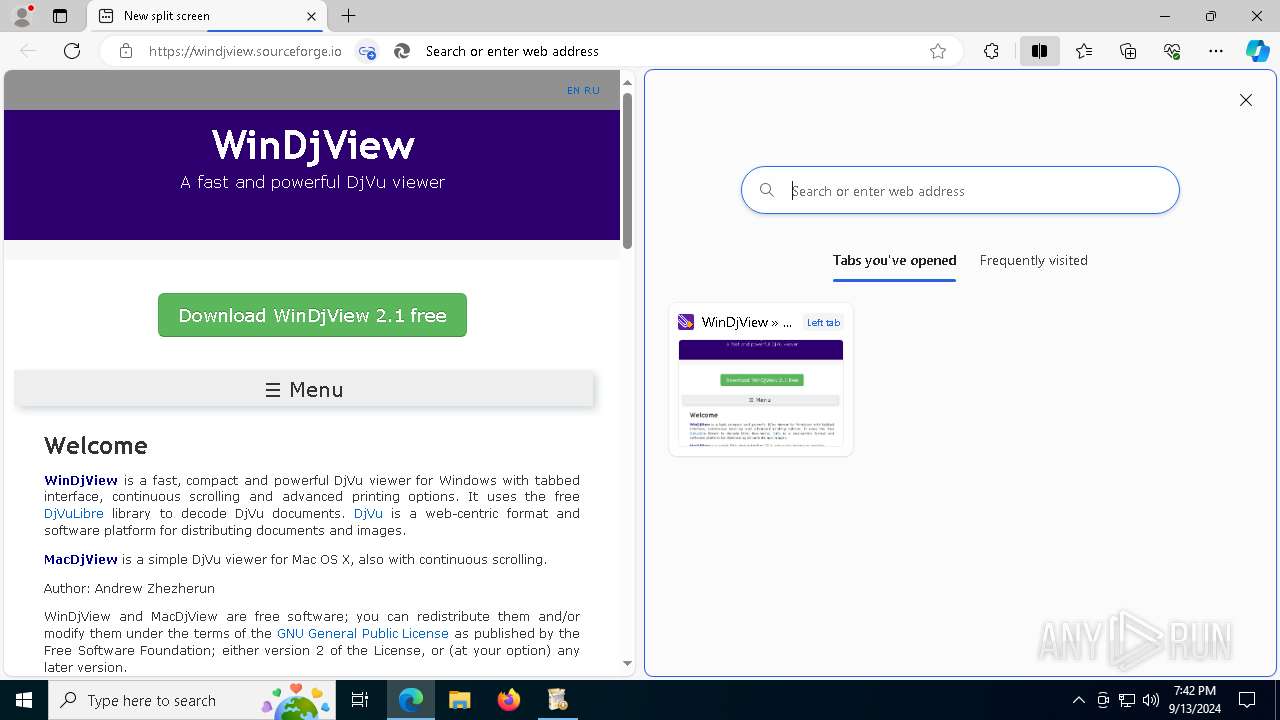Click the taskbar search box
Screen dimensions: 1280x720
click(x=193, y=700)
